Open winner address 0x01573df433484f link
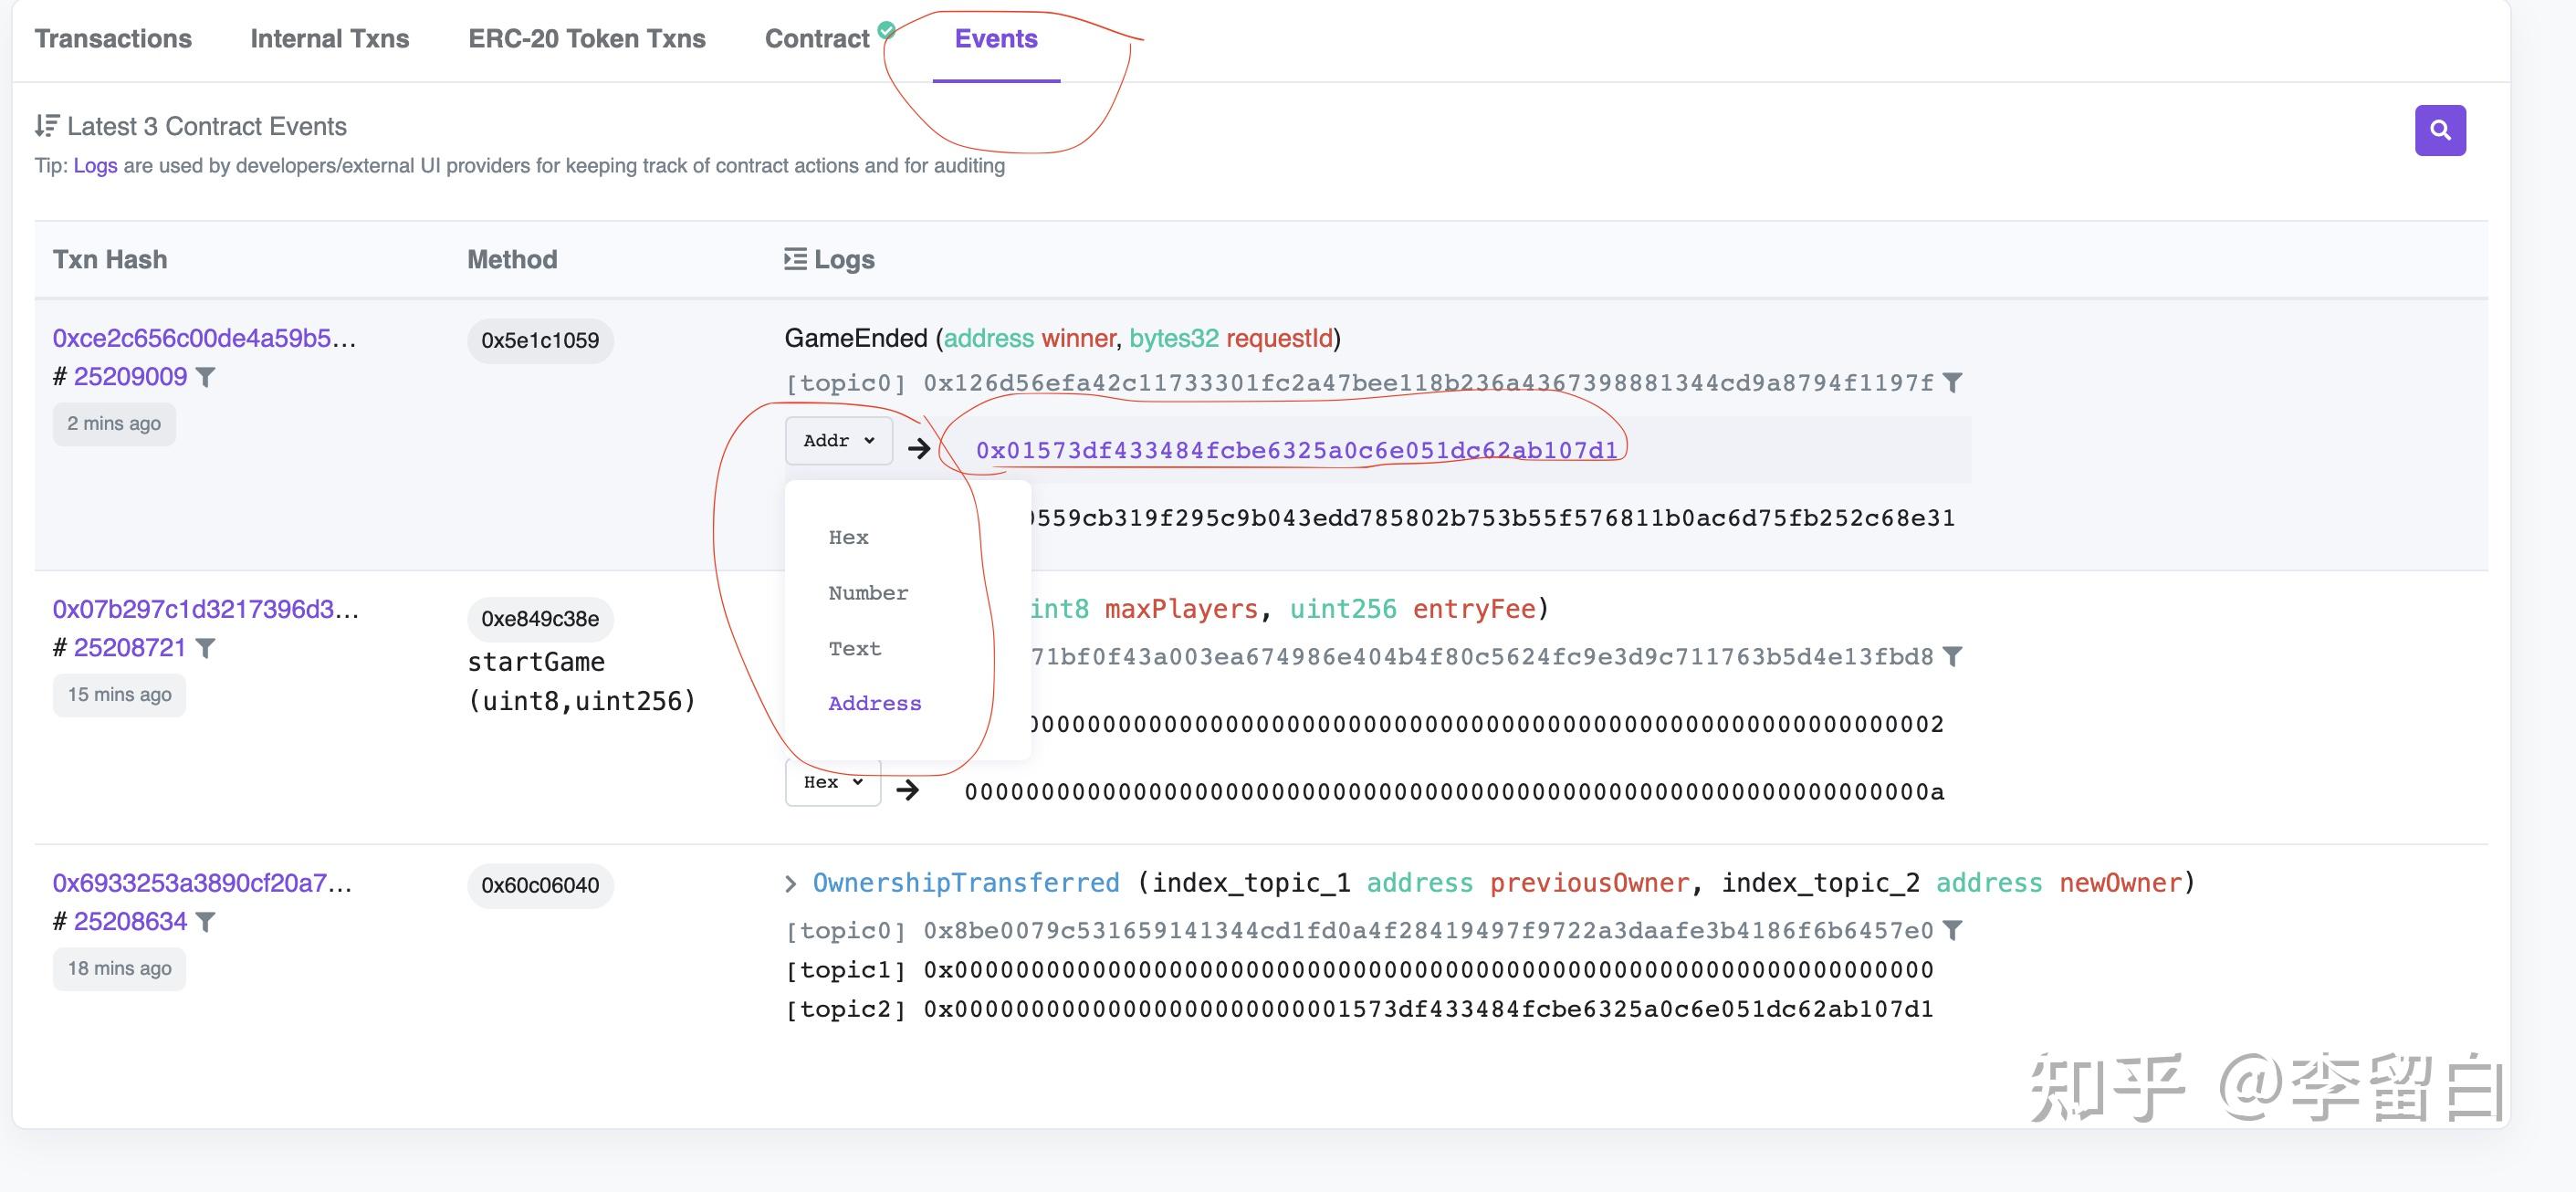 click(x=1296, y=451)
